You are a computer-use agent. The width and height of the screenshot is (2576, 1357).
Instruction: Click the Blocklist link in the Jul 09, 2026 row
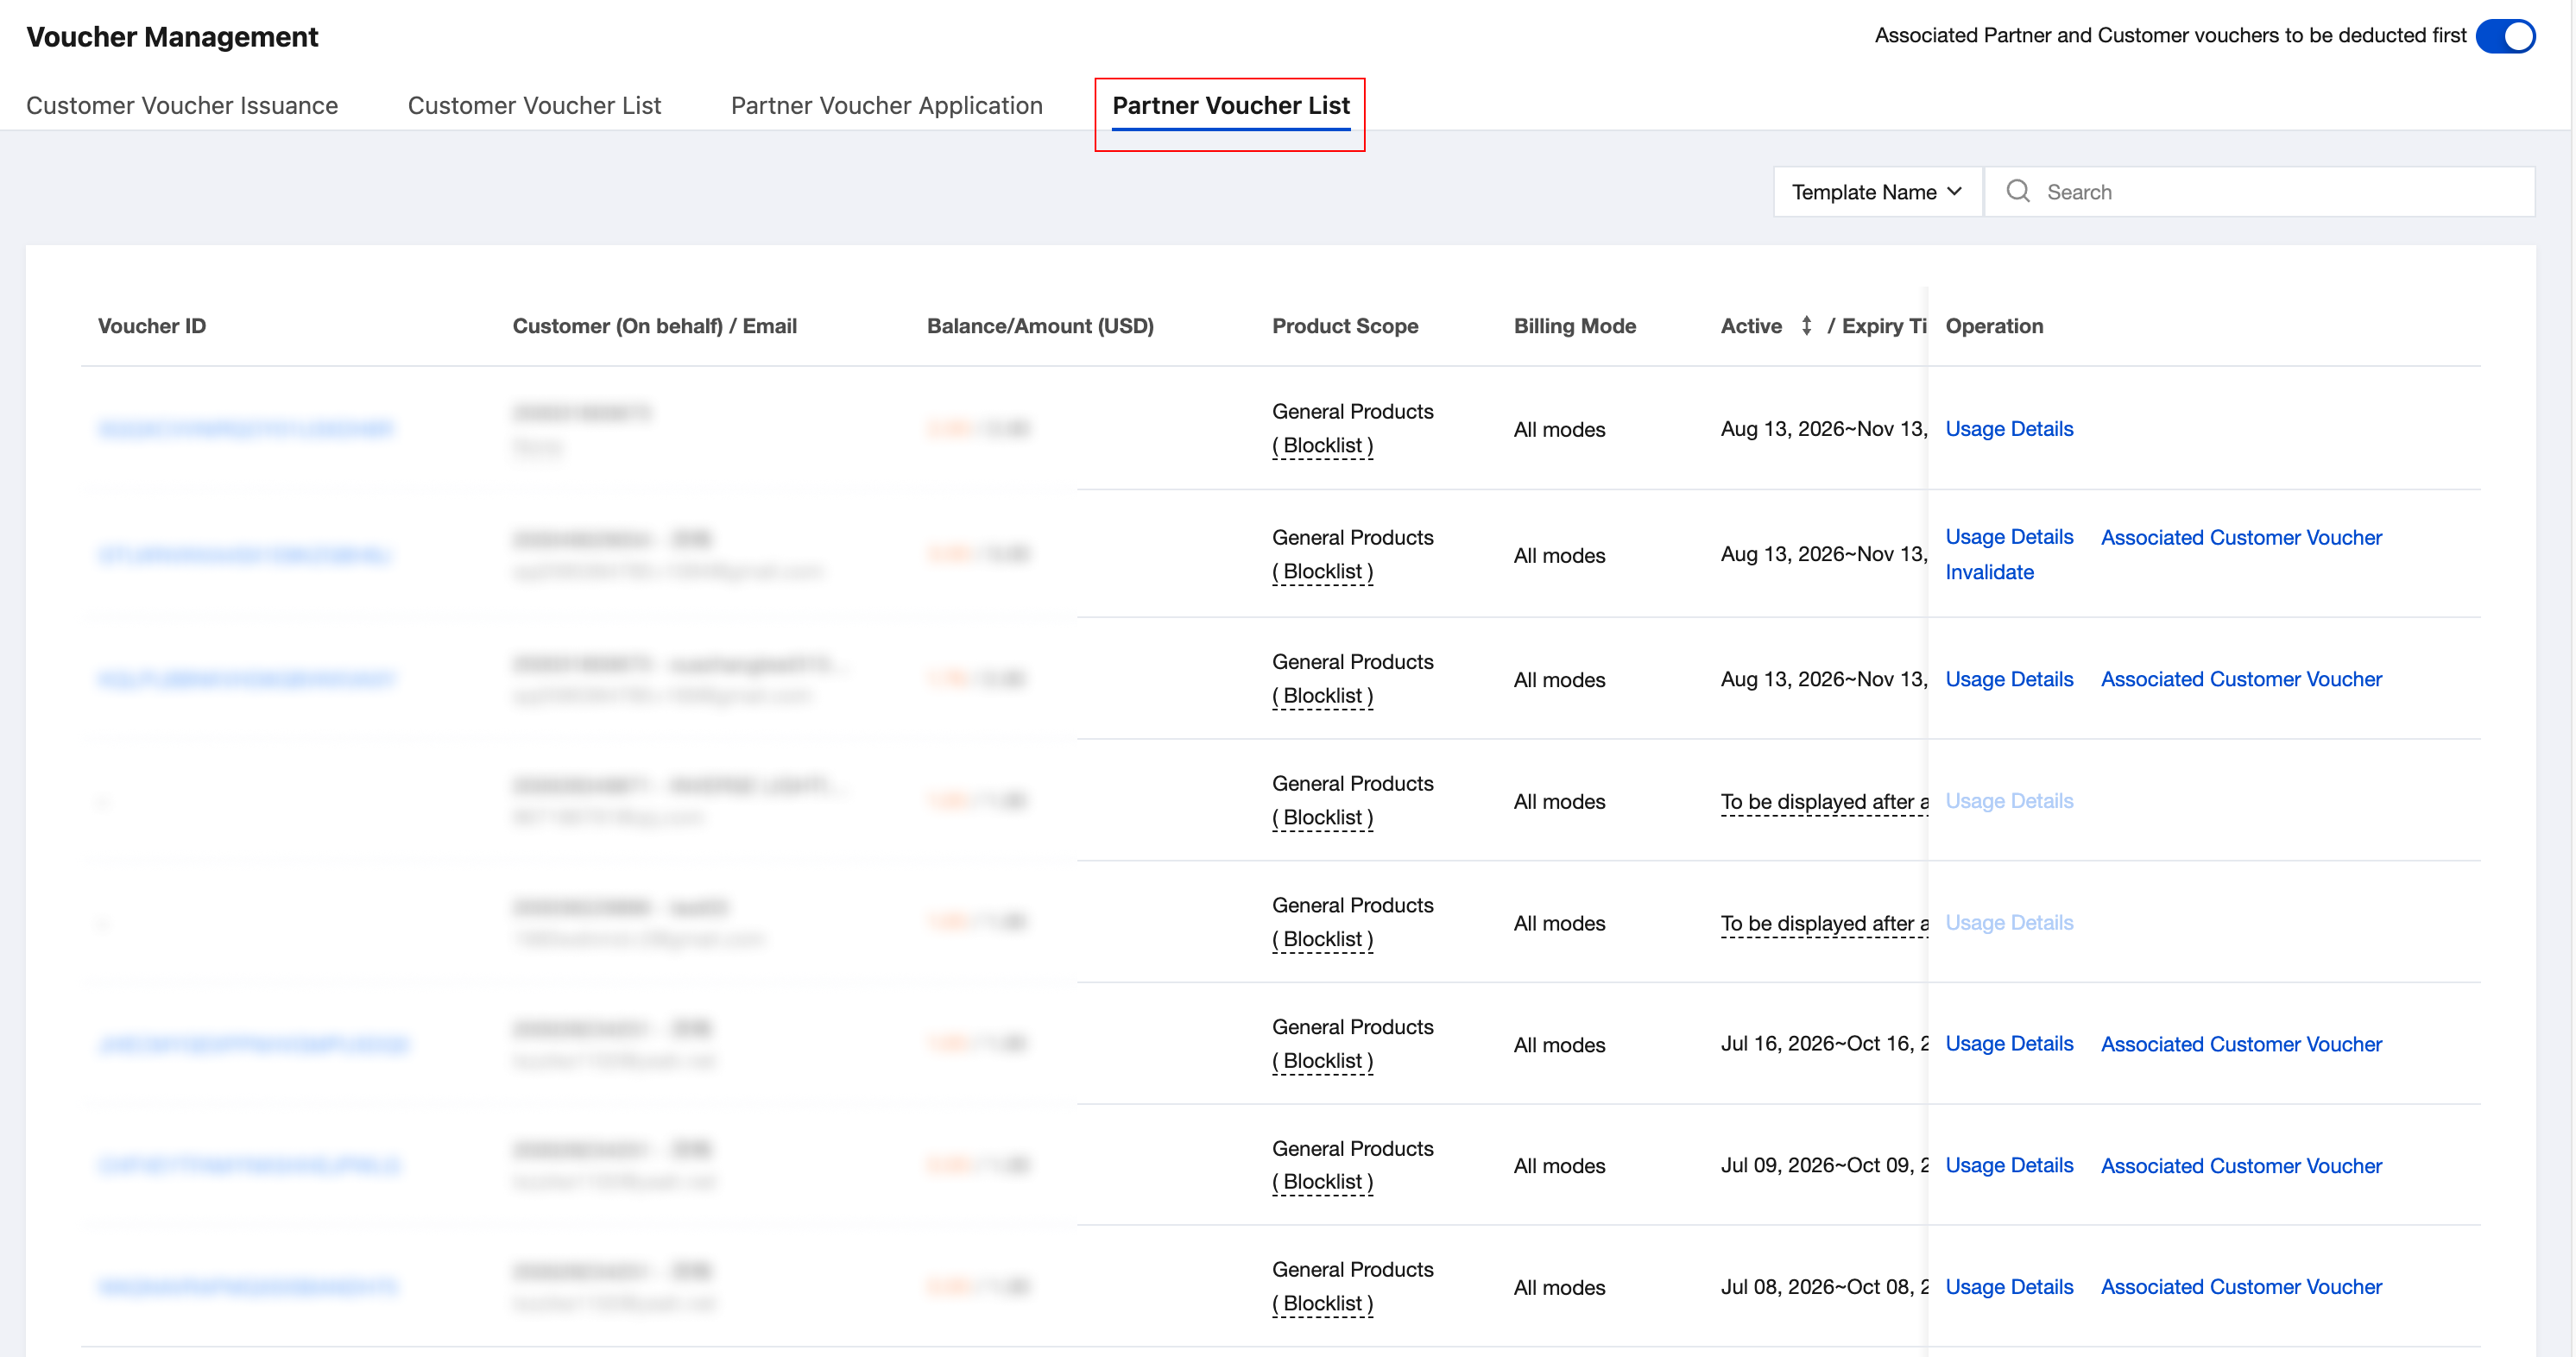point(1322,1182)
